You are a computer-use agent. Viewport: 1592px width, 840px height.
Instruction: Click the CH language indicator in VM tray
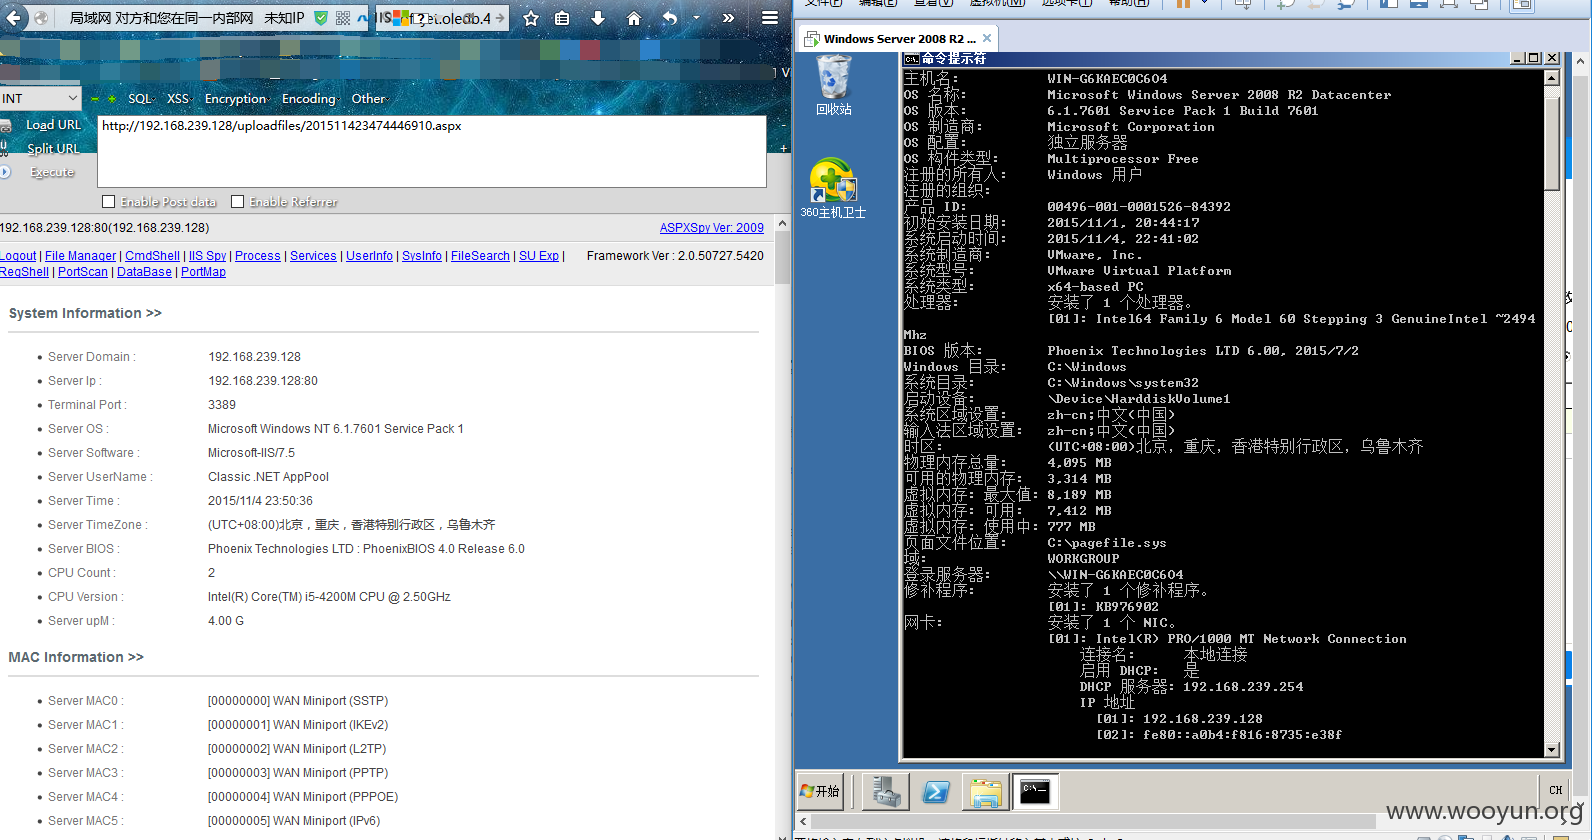1555,790
